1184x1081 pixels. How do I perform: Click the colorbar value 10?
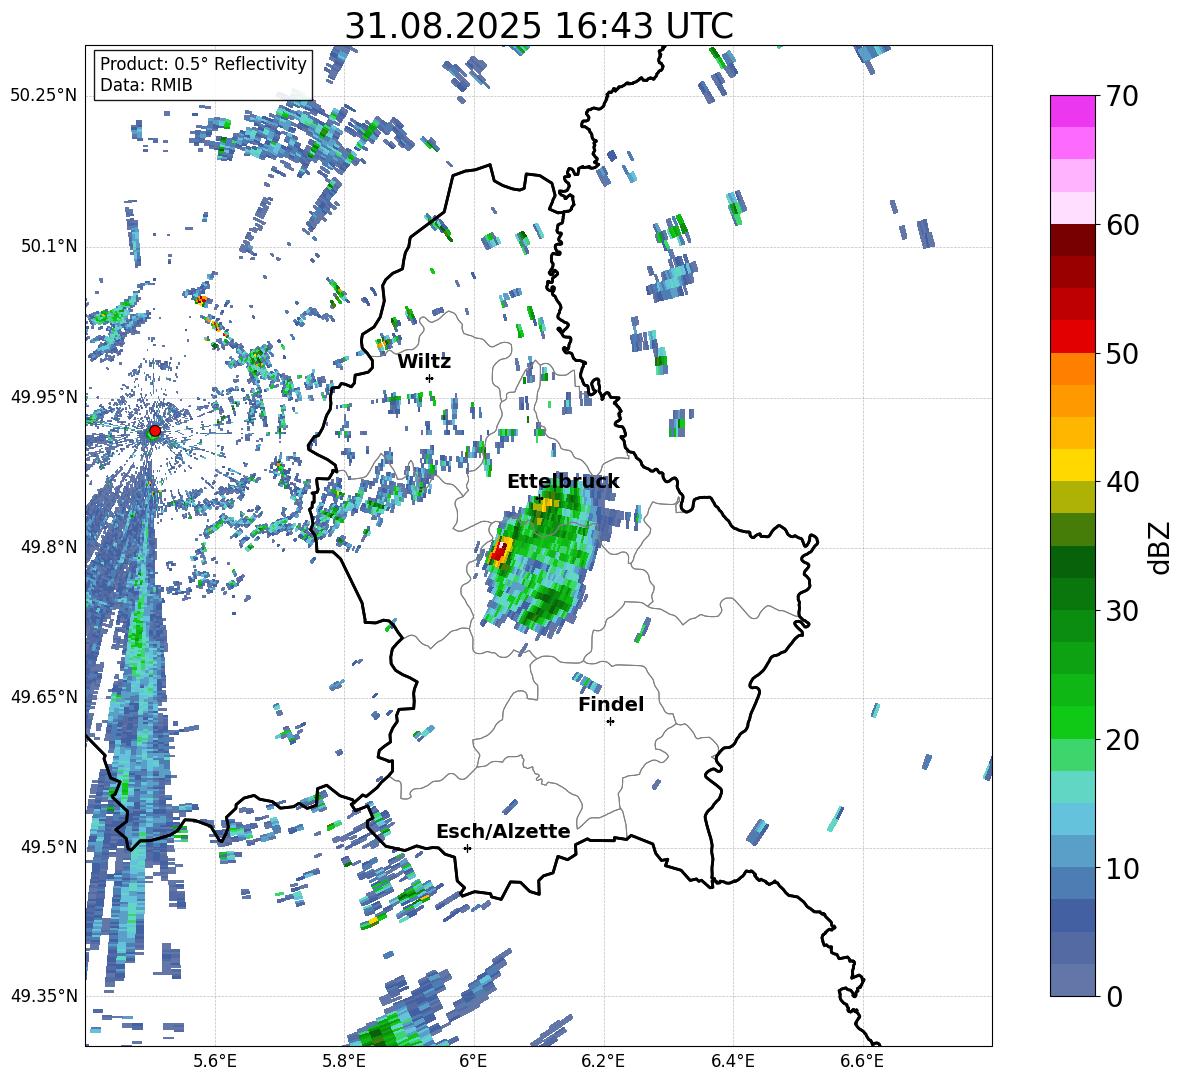tap(1122, 868)
